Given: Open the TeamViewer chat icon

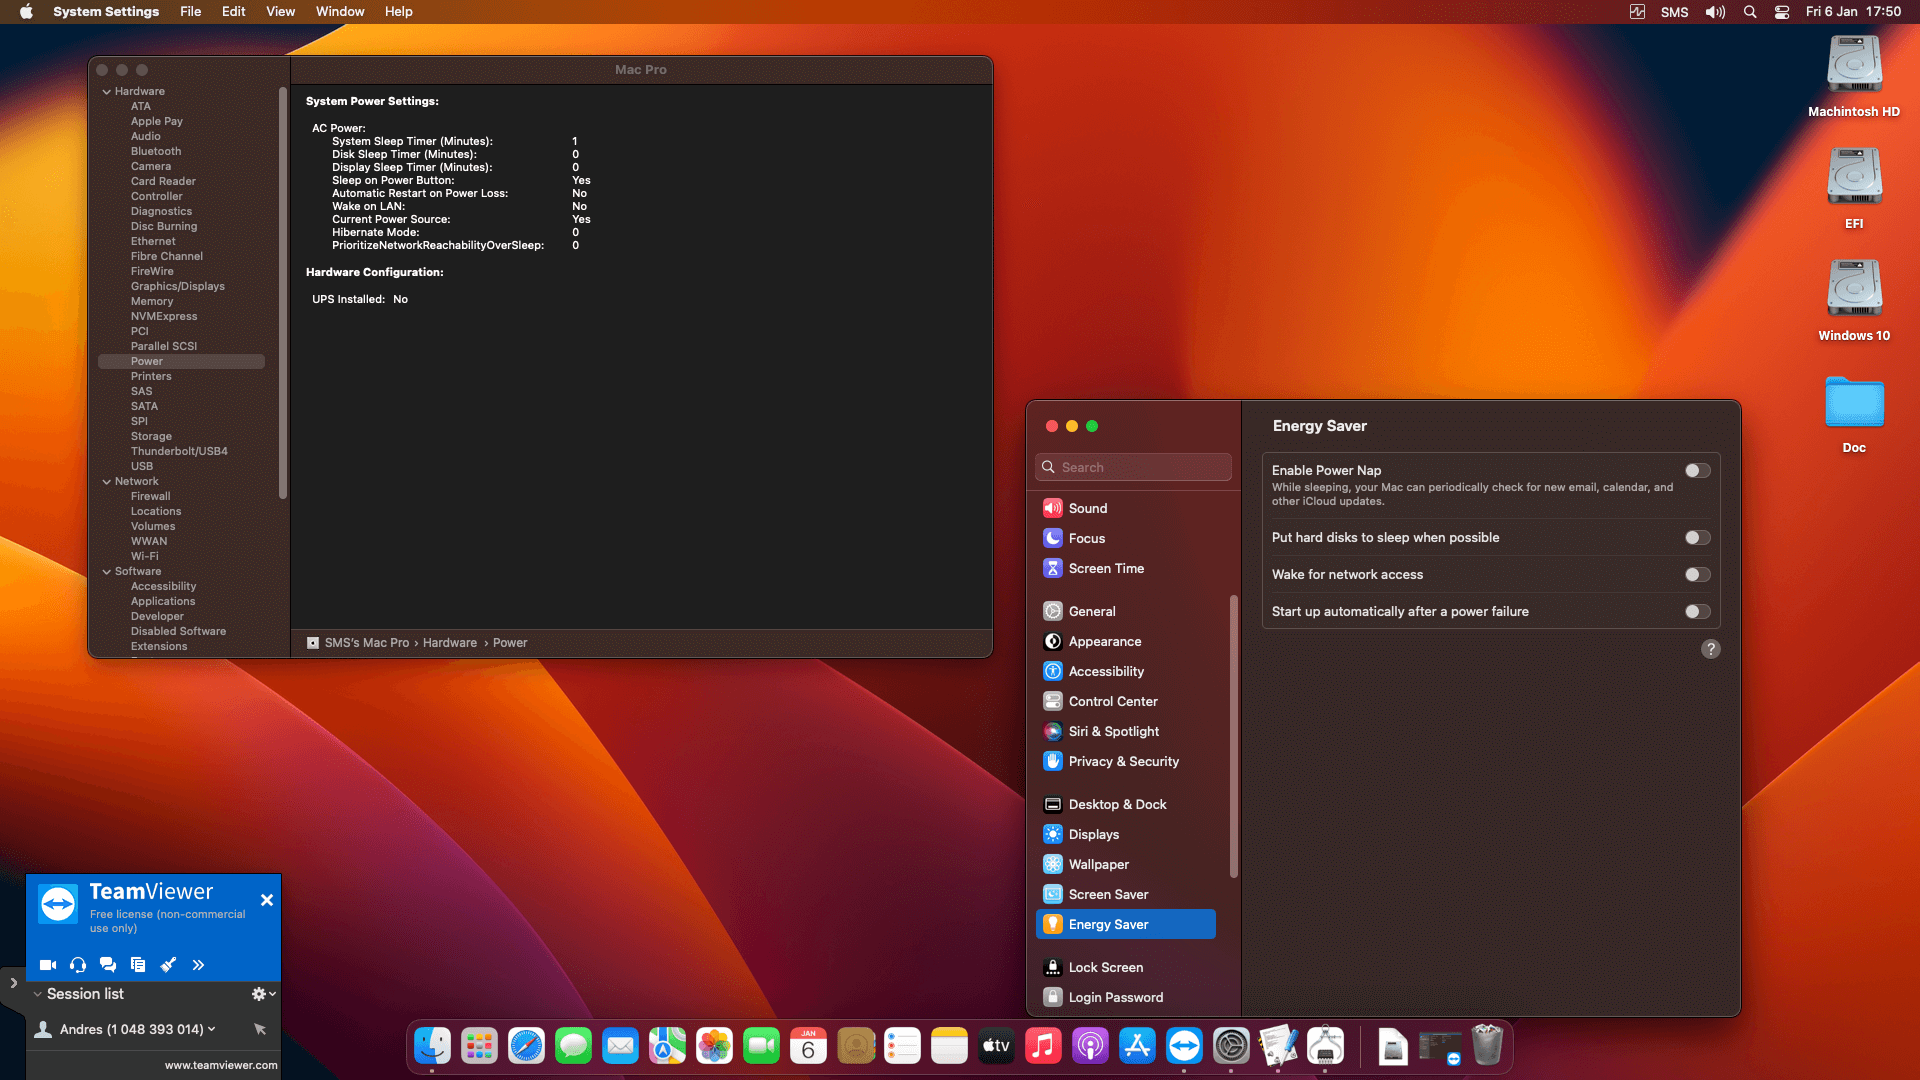Looking at the screenshot, I should click(x=108, y=965).
